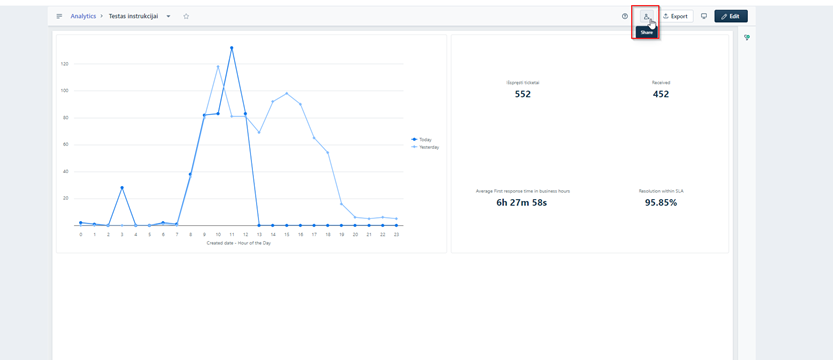Mark report as favorite with star
The width and height of the screenshot is (833, 360).
186,16
